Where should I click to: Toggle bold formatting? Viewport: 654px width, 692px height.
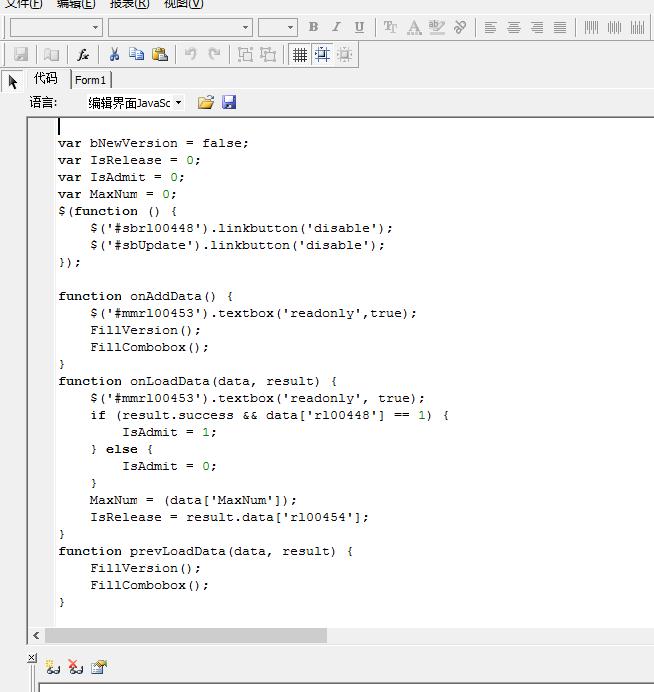coord(313,27)
